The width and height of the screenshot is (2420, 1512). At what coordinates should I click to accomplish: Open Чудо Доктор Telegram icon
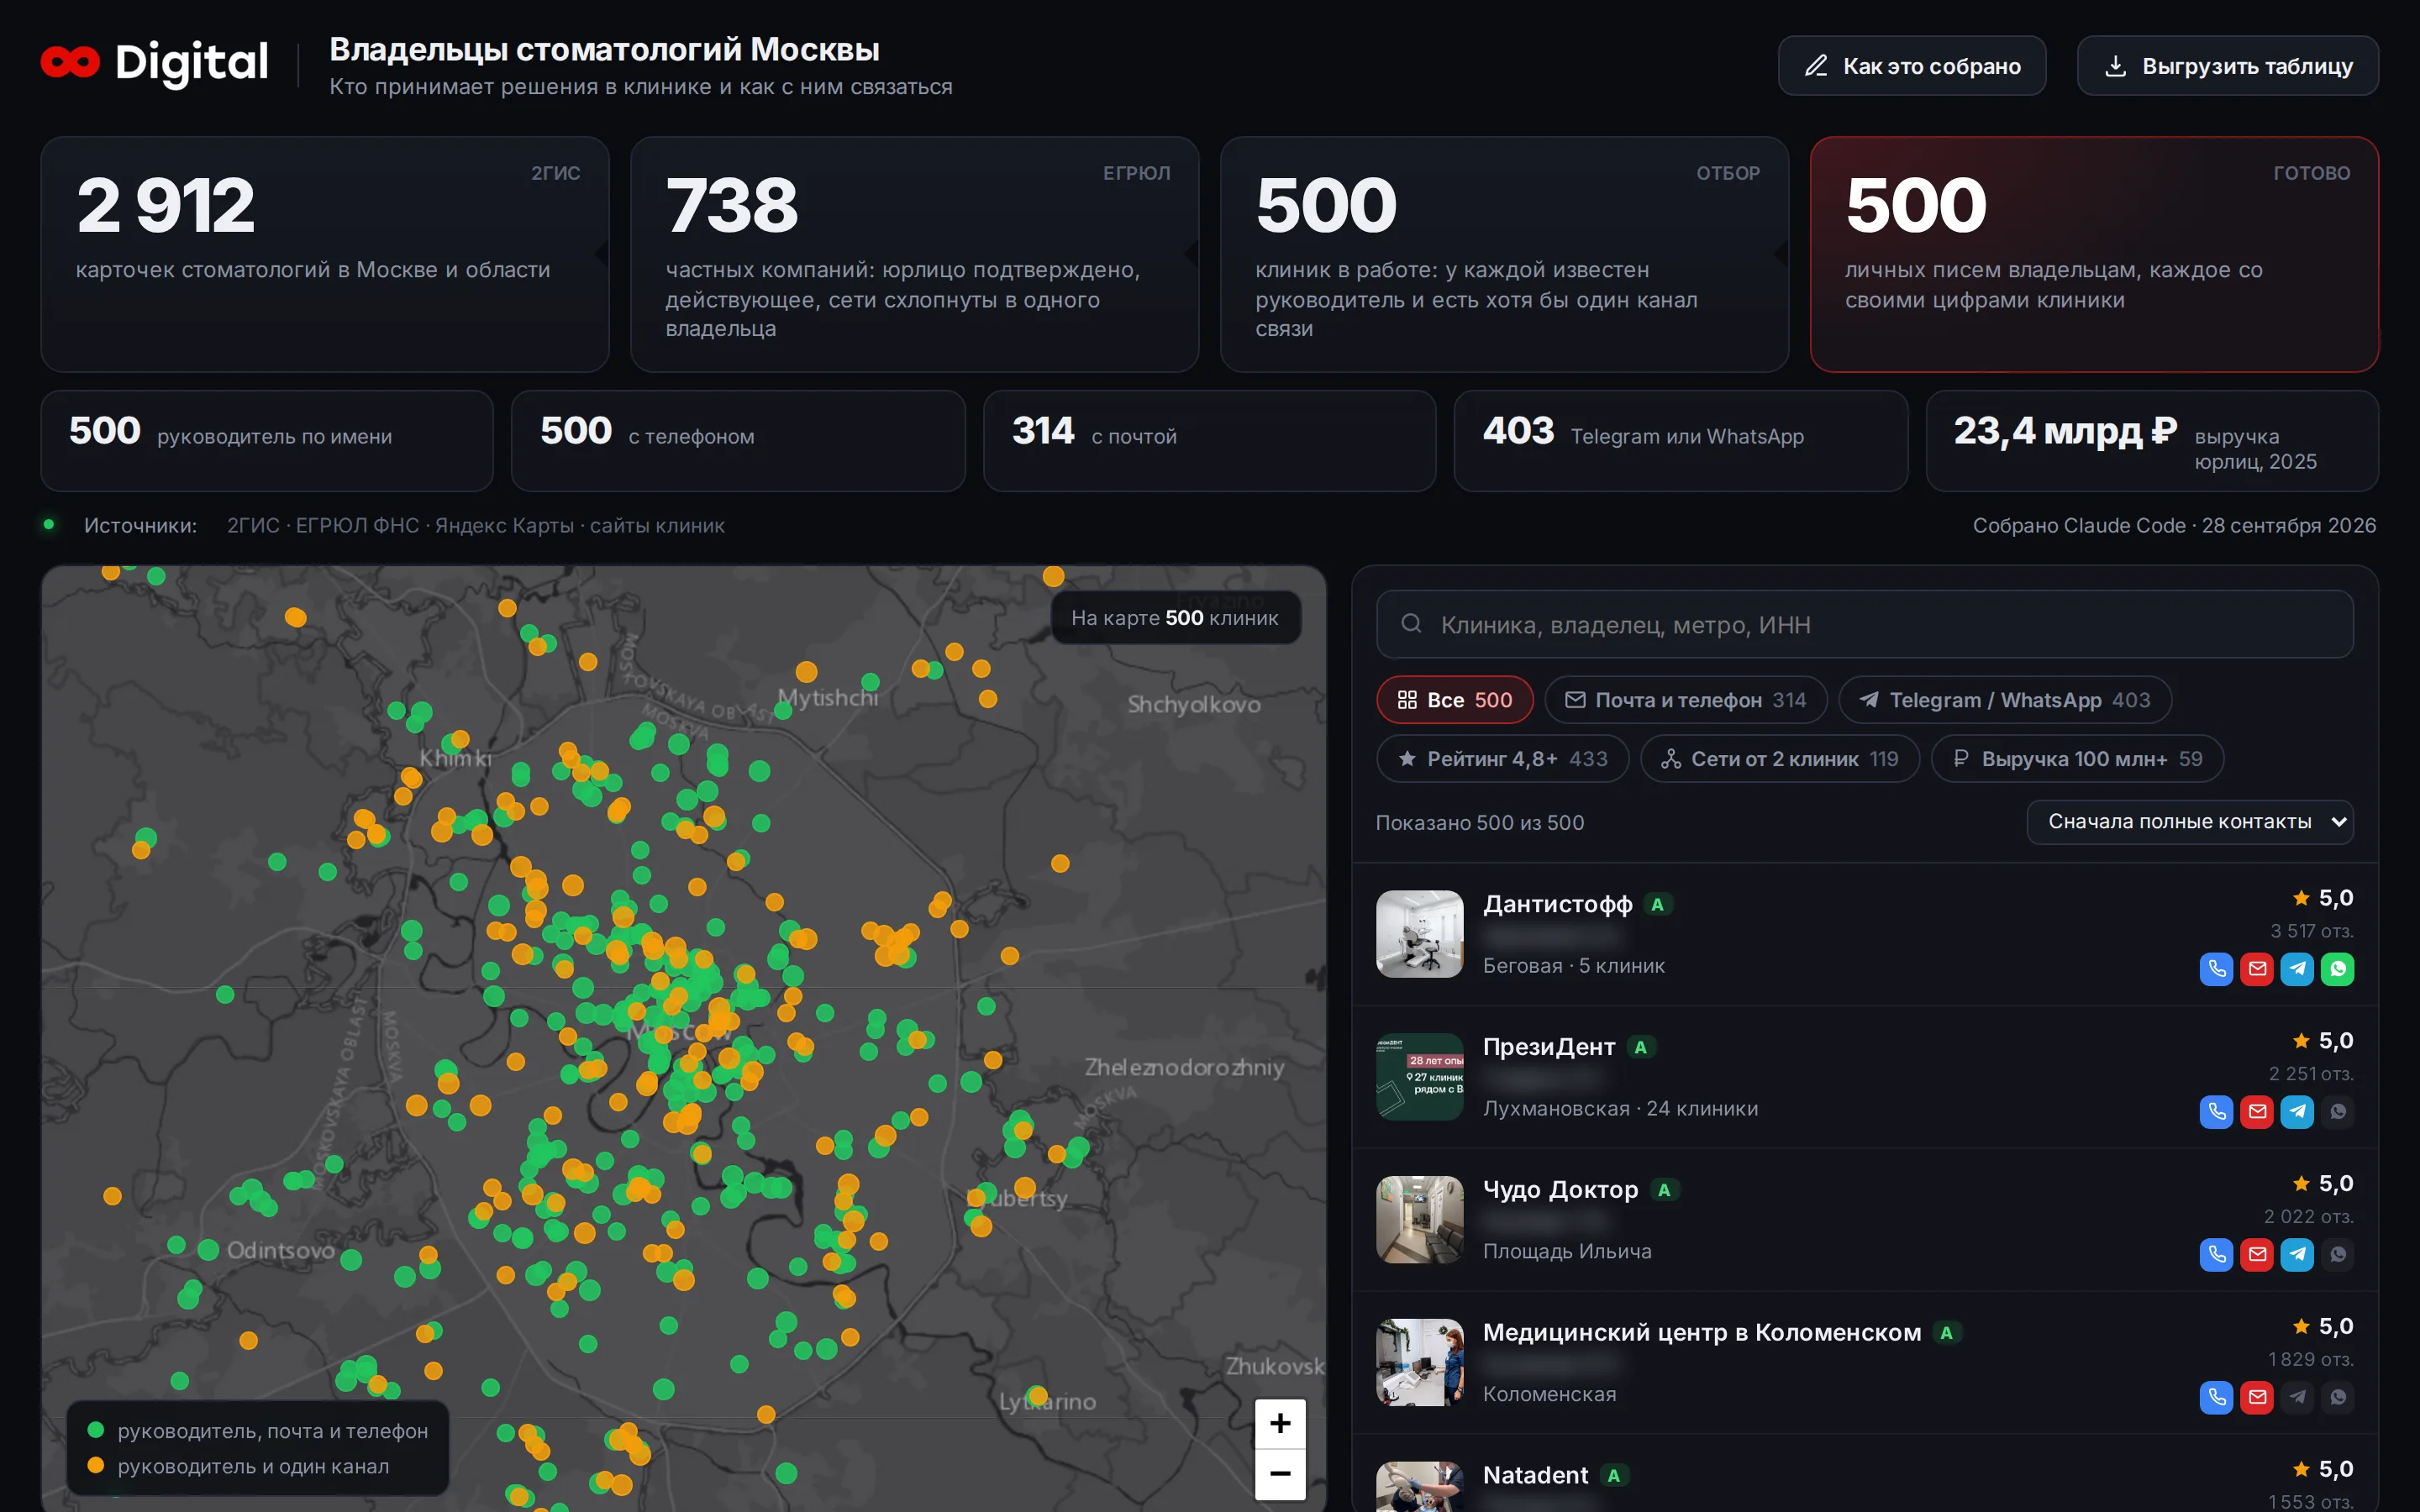tap(2297, 1254)
